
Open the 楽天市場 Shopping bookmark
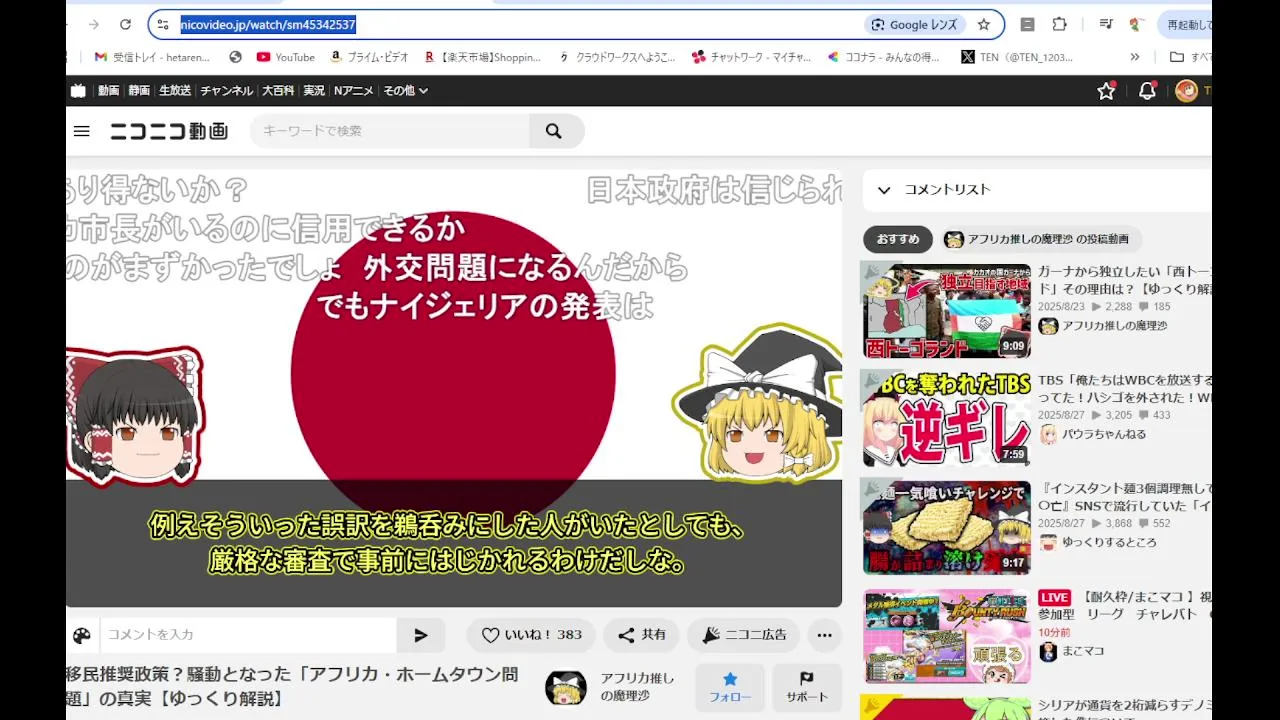pyautogui.click(x=482, y=57)
